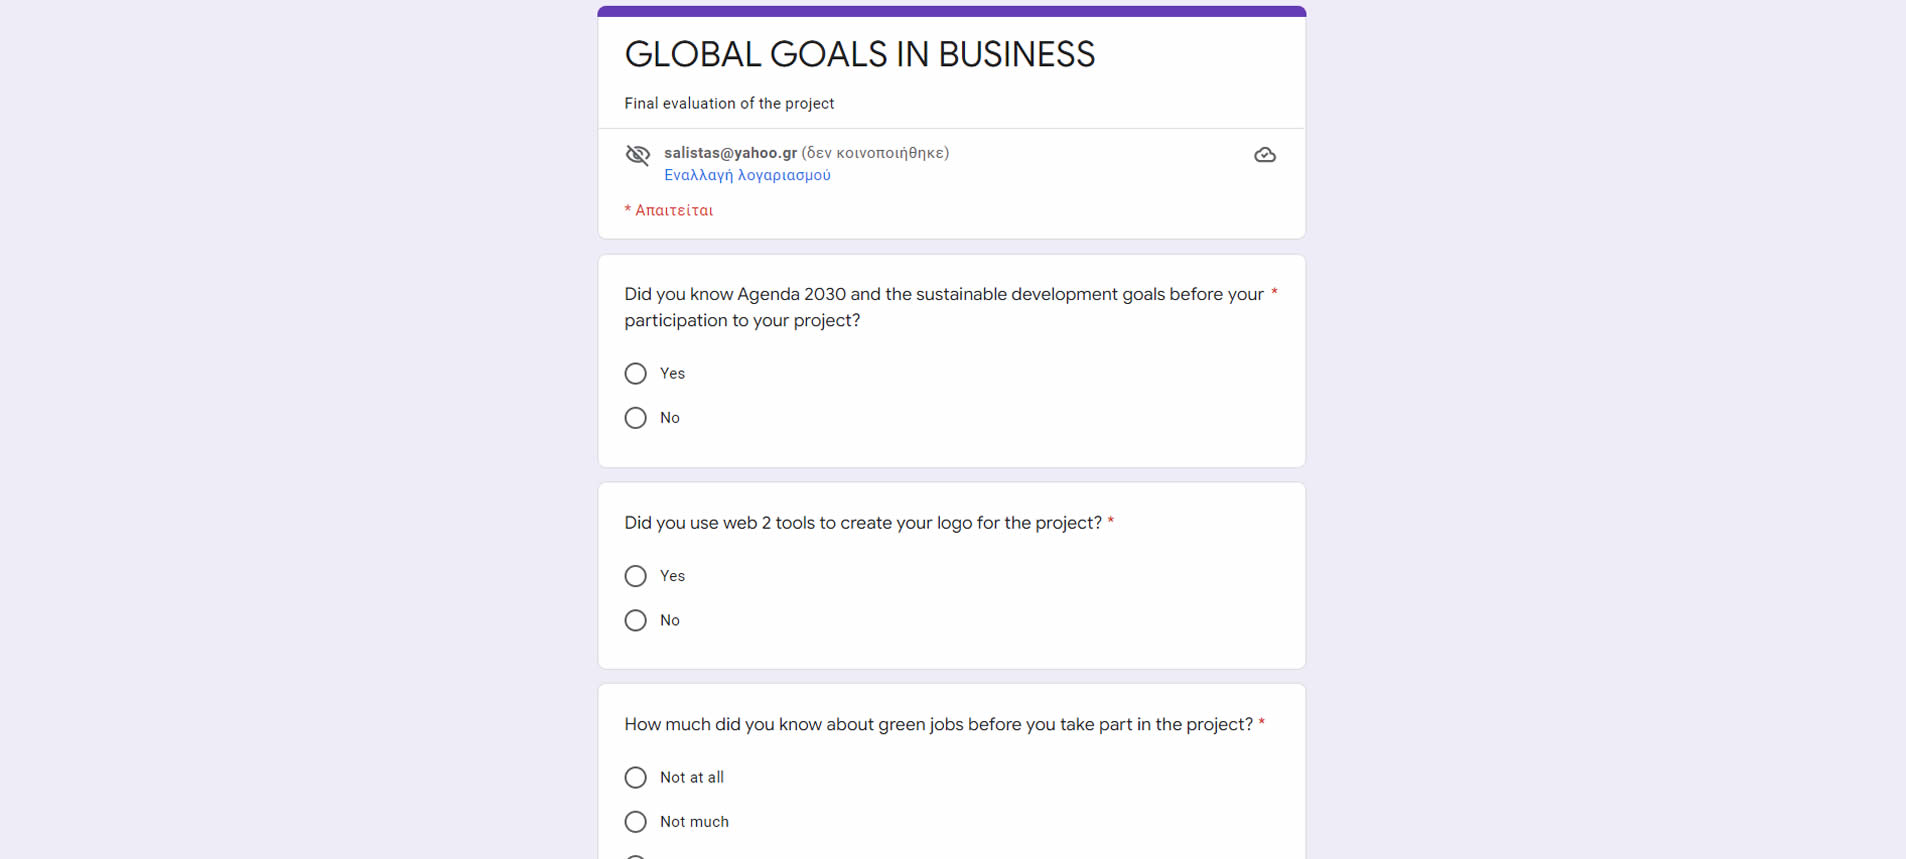Click the cloud saved-draft icon
This screenshot has height=859, width=1906.
coord(1265,155)
